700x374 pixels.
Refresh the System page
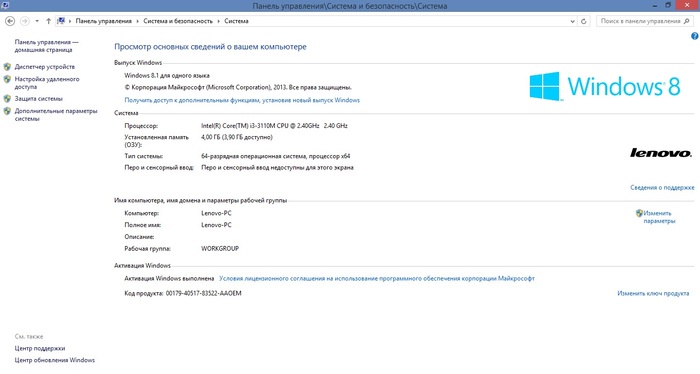(x=583, y=21)
